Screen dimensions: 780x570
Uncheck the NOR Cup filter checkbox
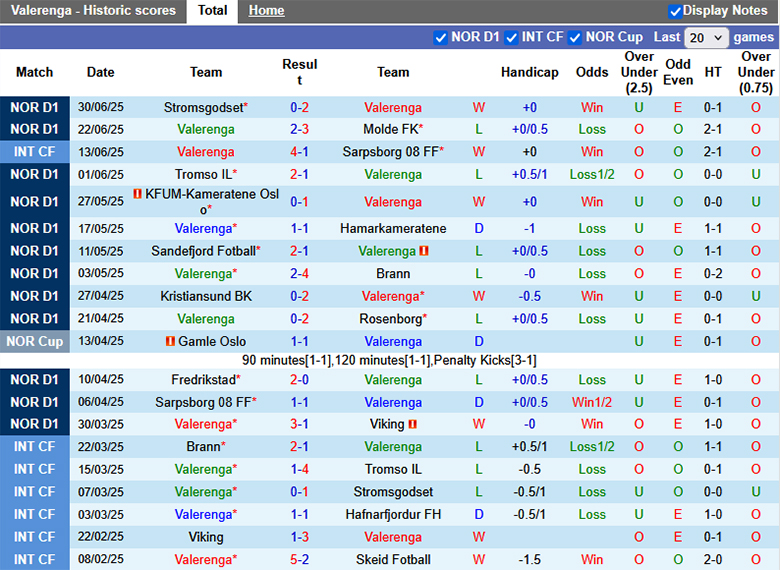tap(575, 38)
